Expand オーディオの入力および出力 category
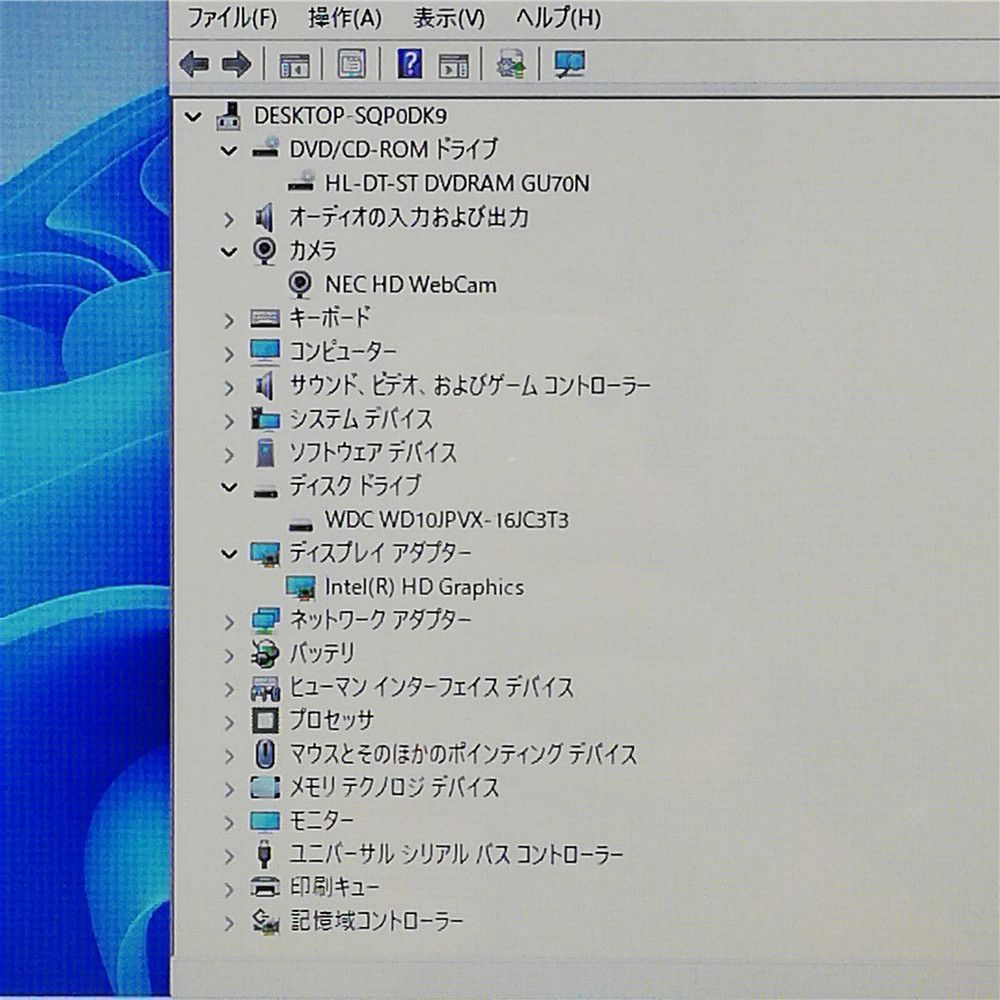This screenshot has width=1000, height=1000. point(228,219)
